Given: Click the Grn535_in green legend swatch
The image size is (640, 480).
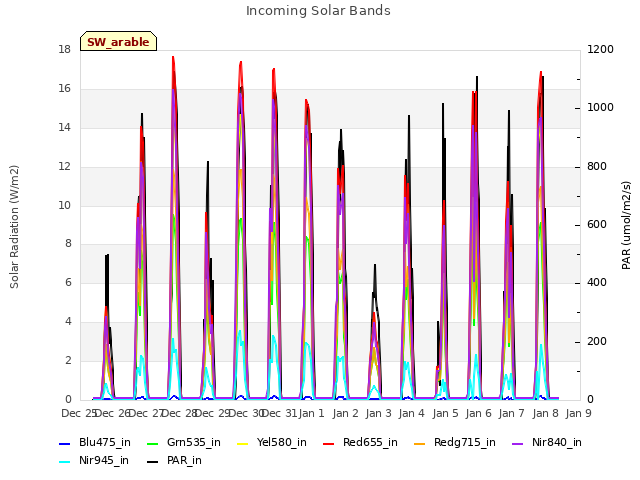Looking at the screenshot, I should click(152, 444).
